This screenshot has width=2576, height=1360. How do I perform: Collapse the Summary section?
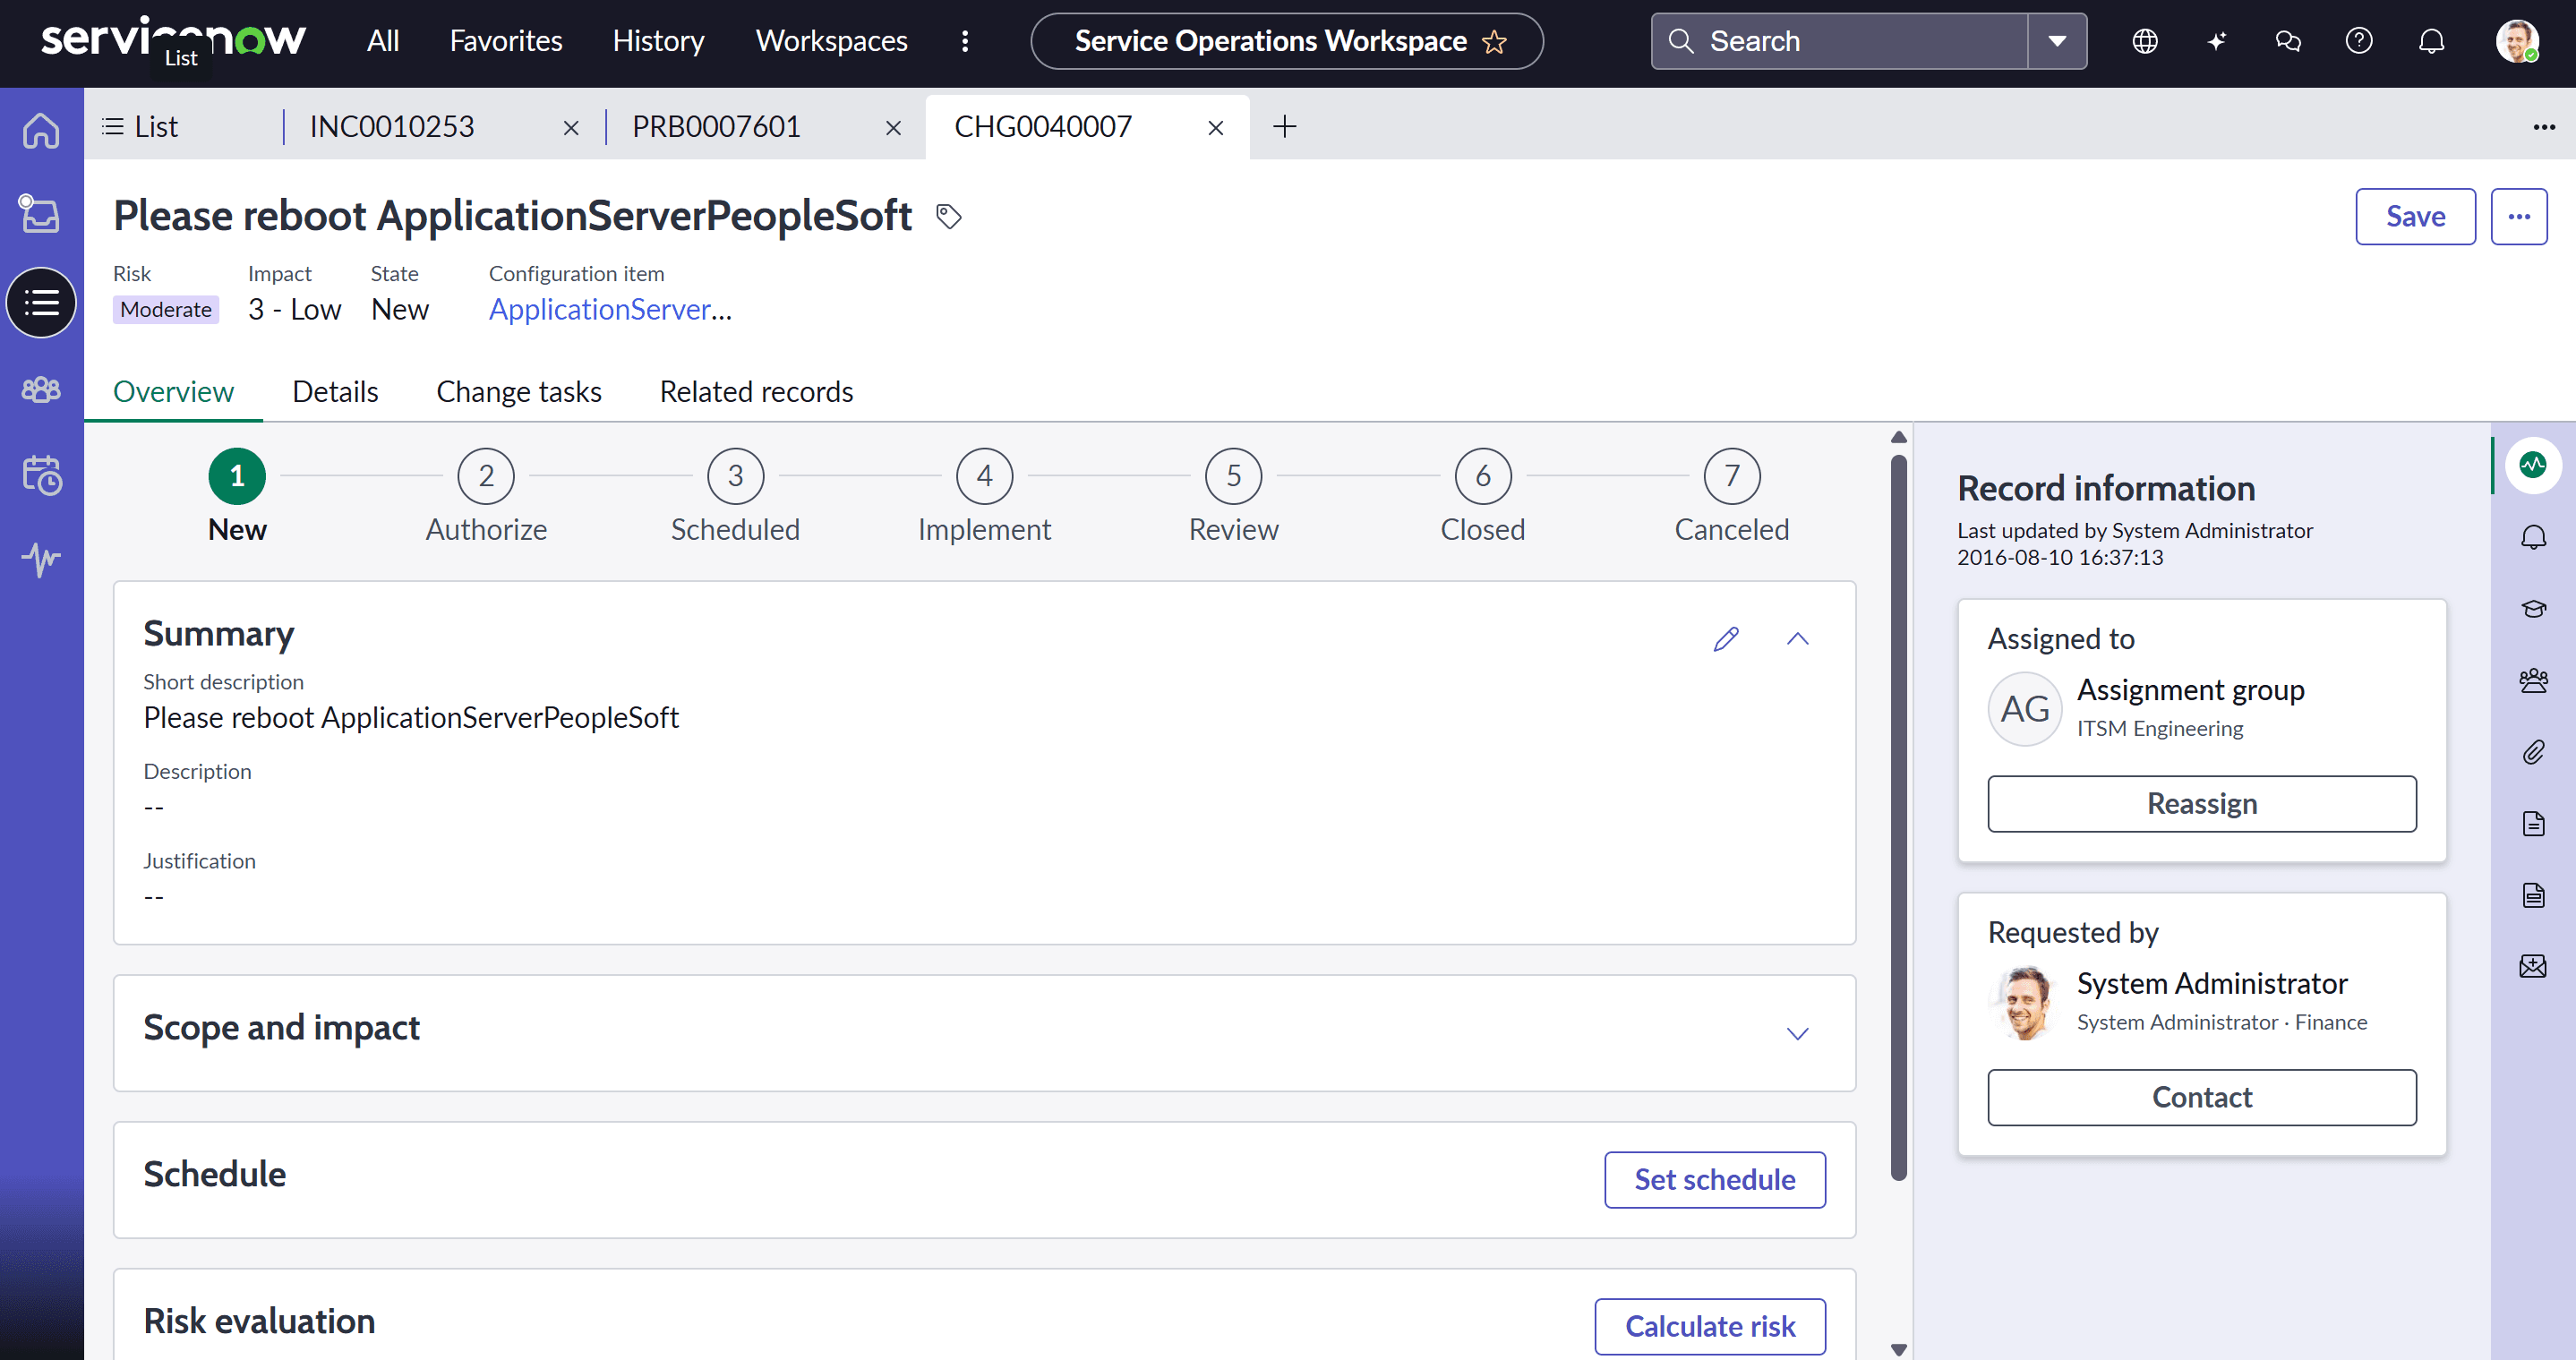tap(1797, 639)
